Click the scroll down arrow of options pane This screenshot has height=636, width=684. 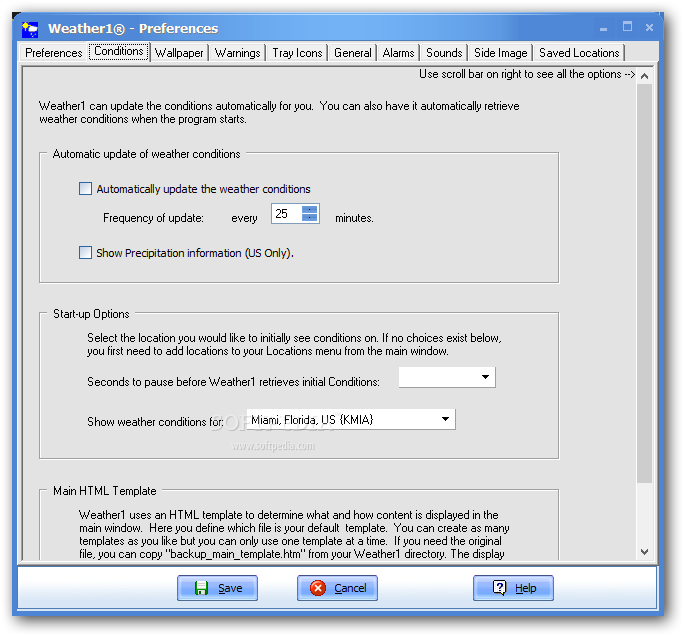click(644, 552)
